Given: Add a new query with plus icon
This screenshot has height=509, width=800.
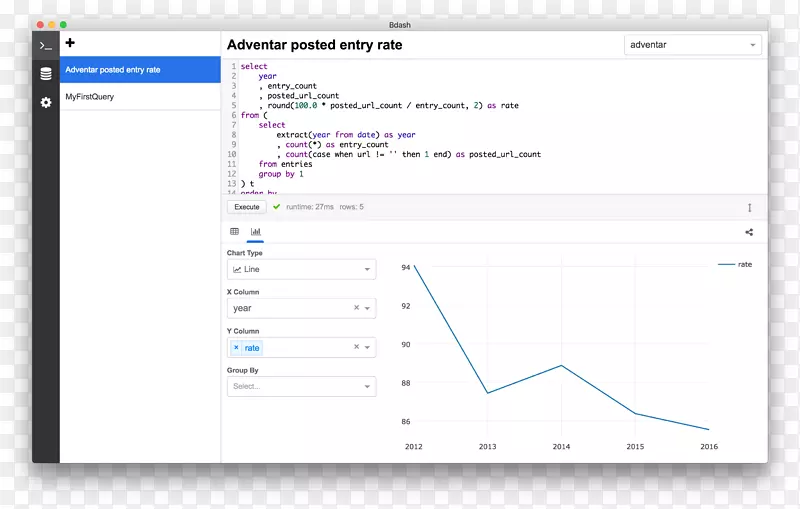Looking at the screenshot, I should [x=70, y=43].
